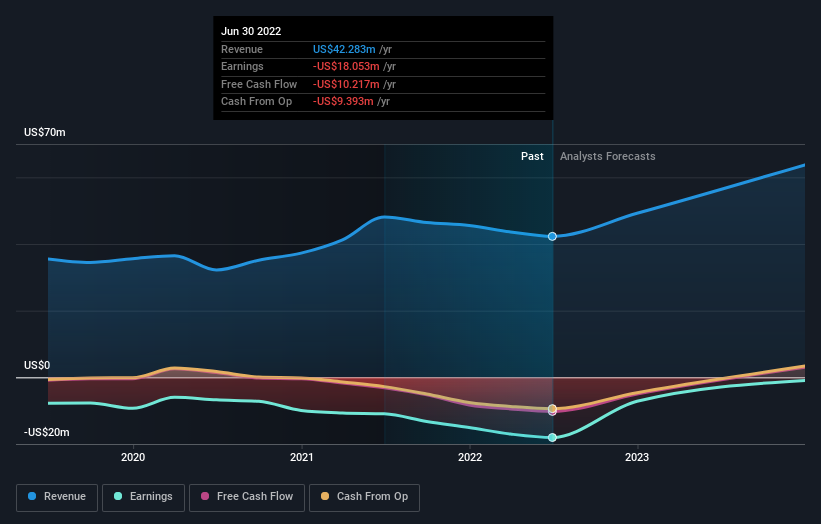Viewport: 821px width, 524px height.
Task: Toggle the Earnings legend button
Action: pyautogui.click(x=143, y=497)
